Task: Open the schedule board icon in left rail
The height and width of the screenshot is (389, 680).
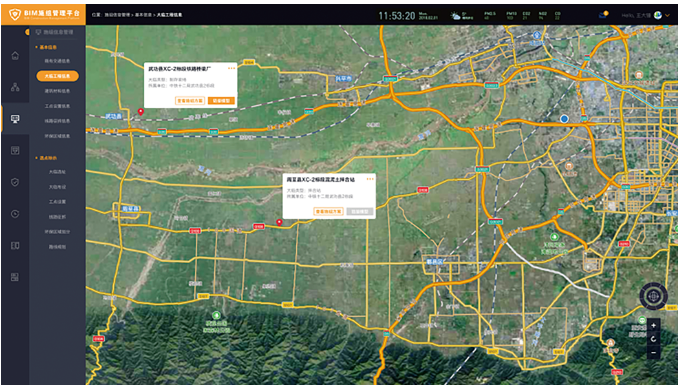Action: click(x=15, y=150)
